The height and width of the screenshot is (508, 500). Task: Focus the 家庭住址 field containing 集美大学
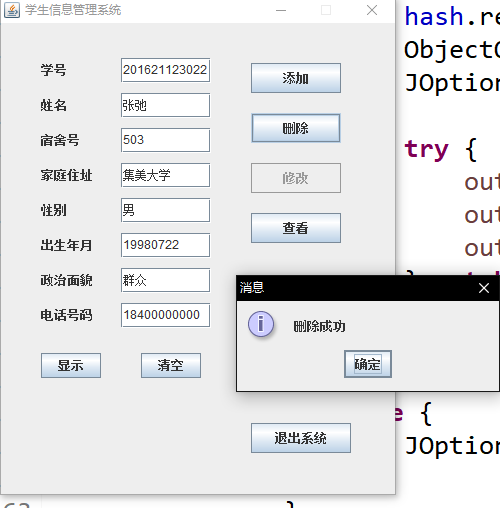click(x=165, y=175)
